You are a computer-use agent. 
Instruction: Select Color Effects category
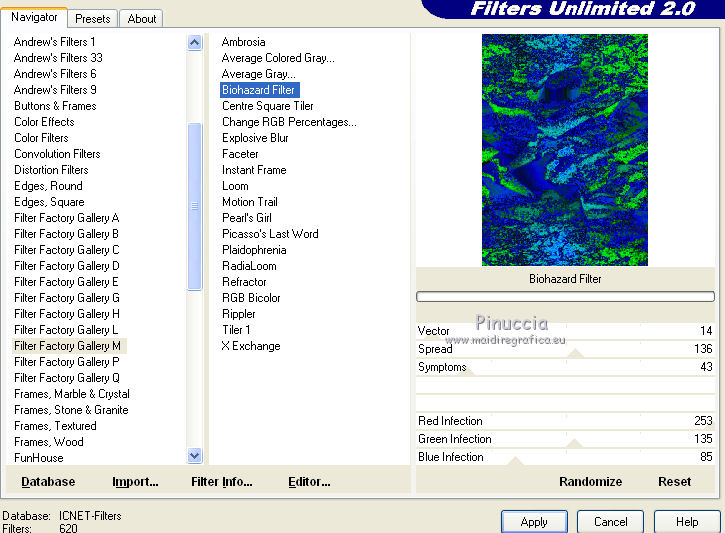[44, 122]
